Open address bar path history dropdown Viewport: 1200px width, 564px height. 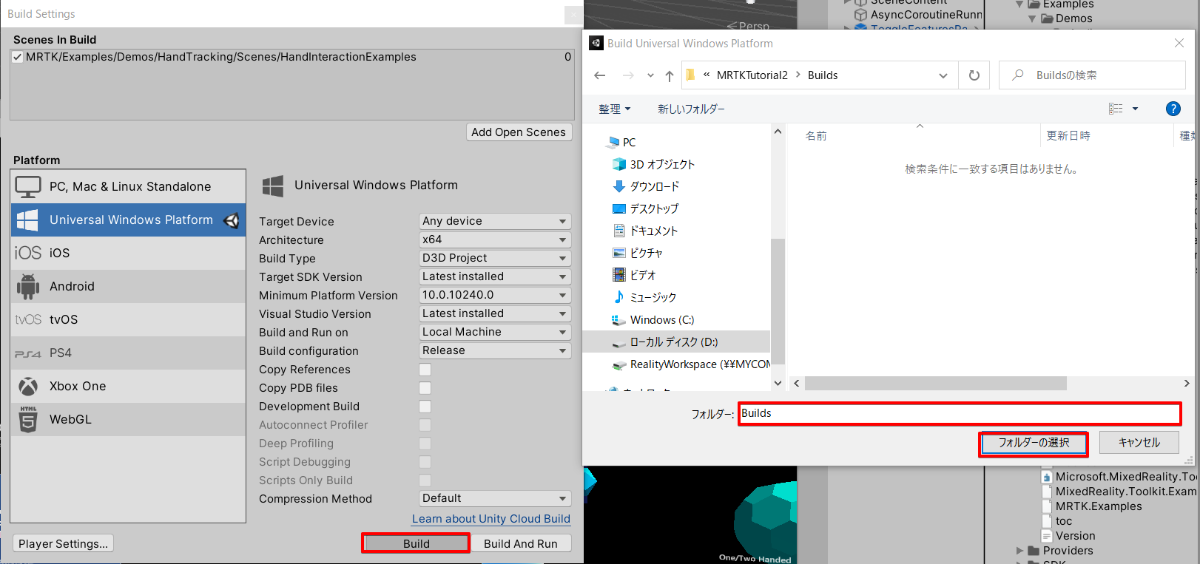(943, 75)
